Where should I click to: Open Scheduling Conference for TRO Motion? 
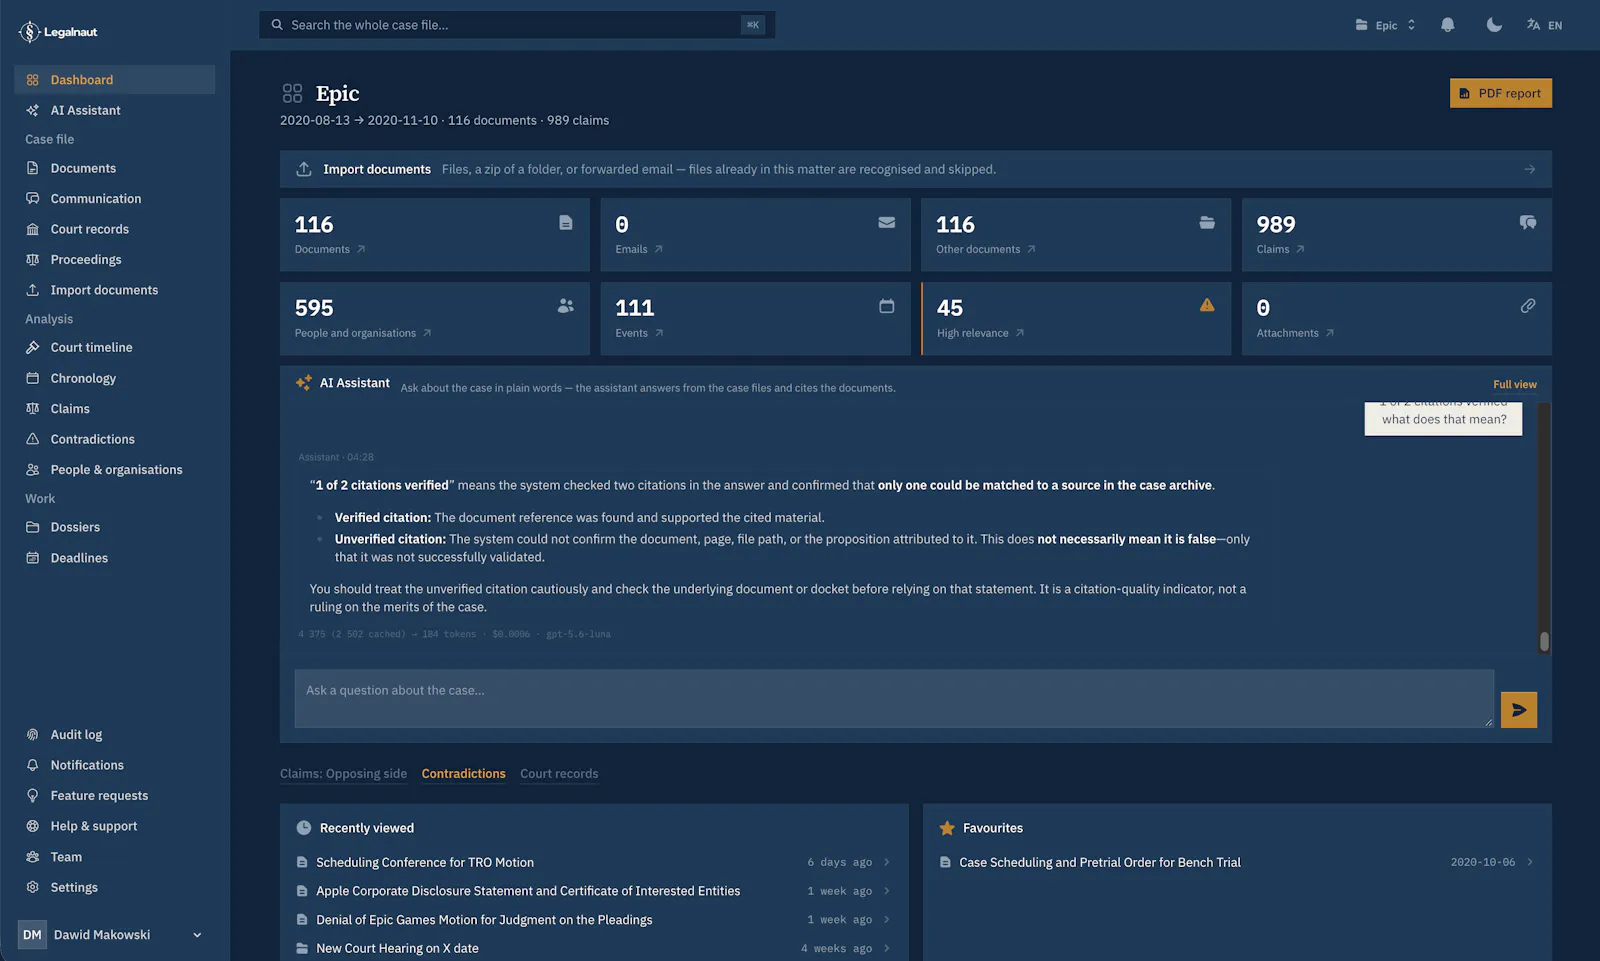coord(594,862)
